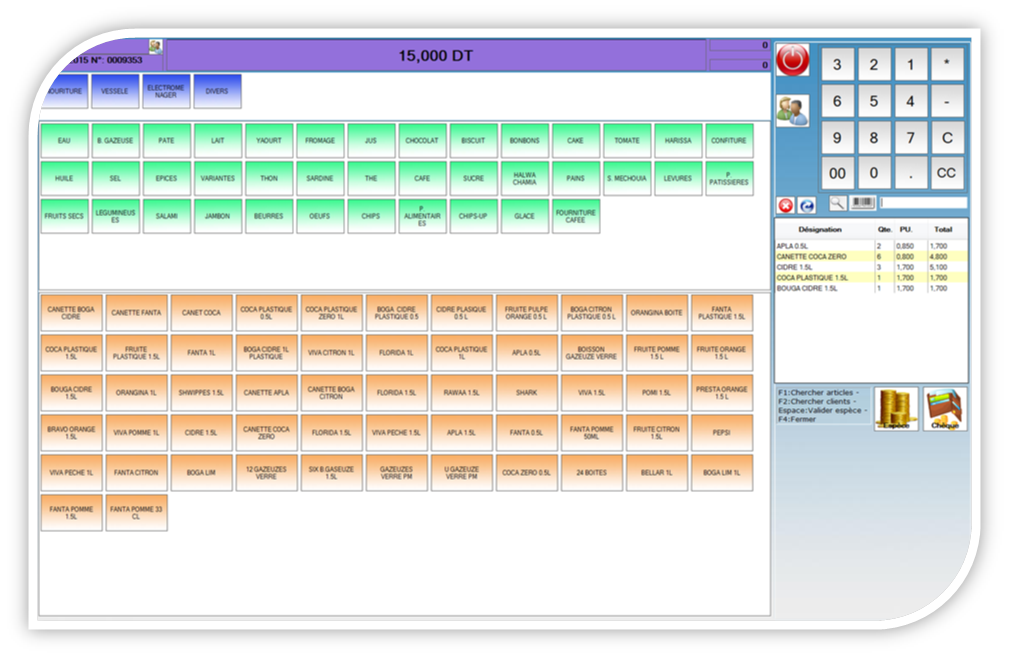Open the EAU subcategory
1009x658 pixels.
tap(64, 141)
